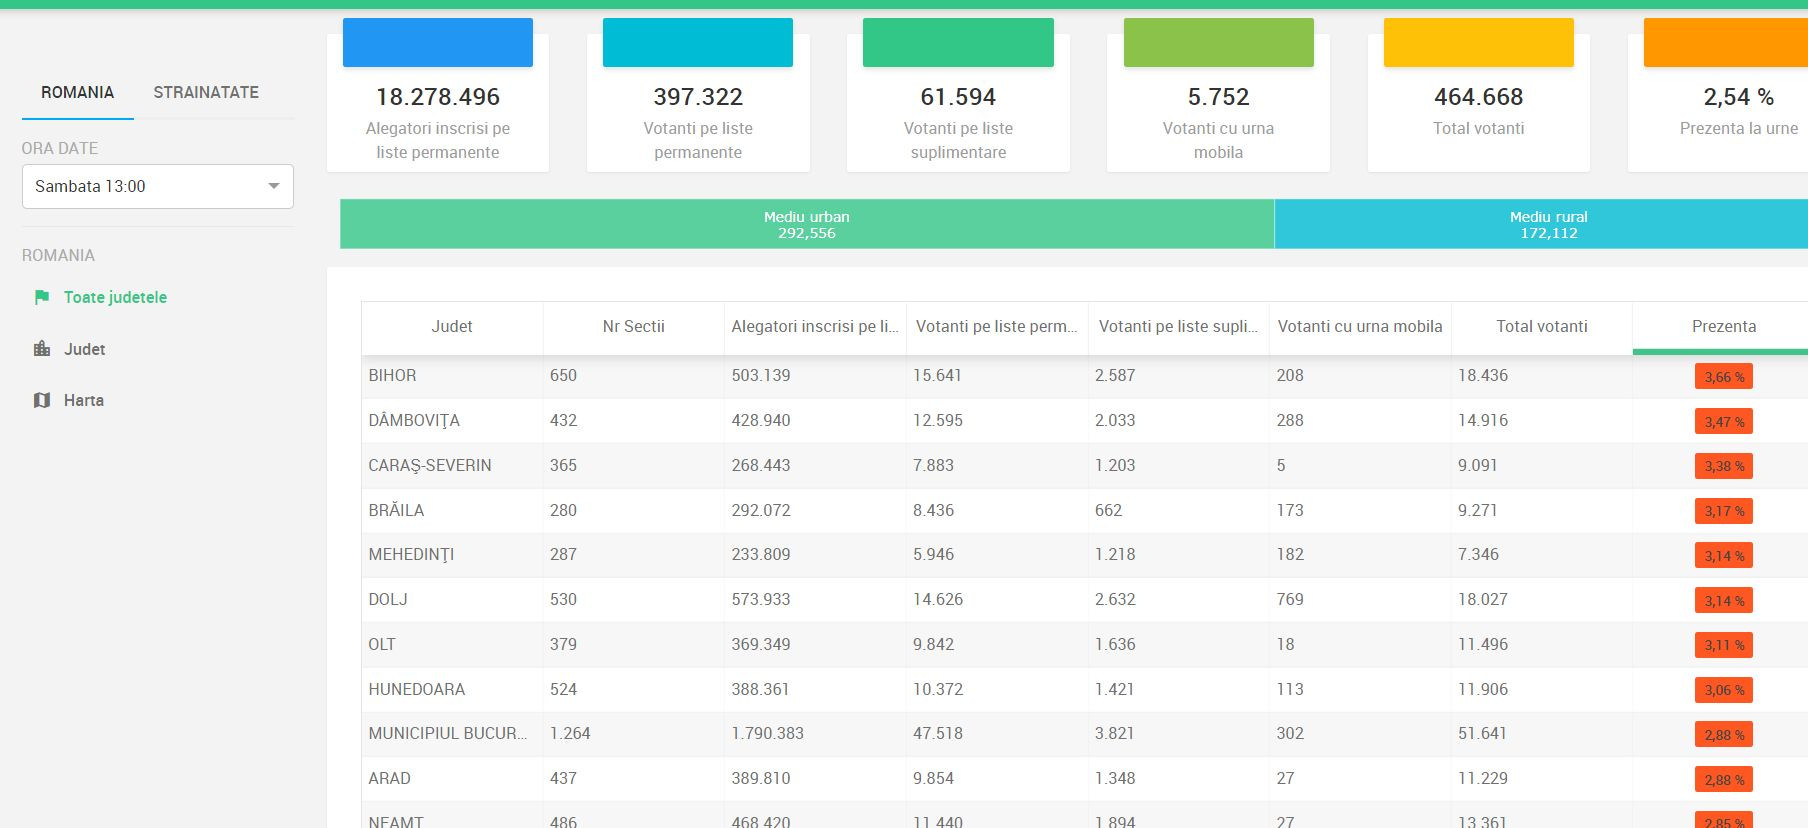Click the map icon next to Harta
Screen dimensions: 1808x828
(x=42, y=400)
